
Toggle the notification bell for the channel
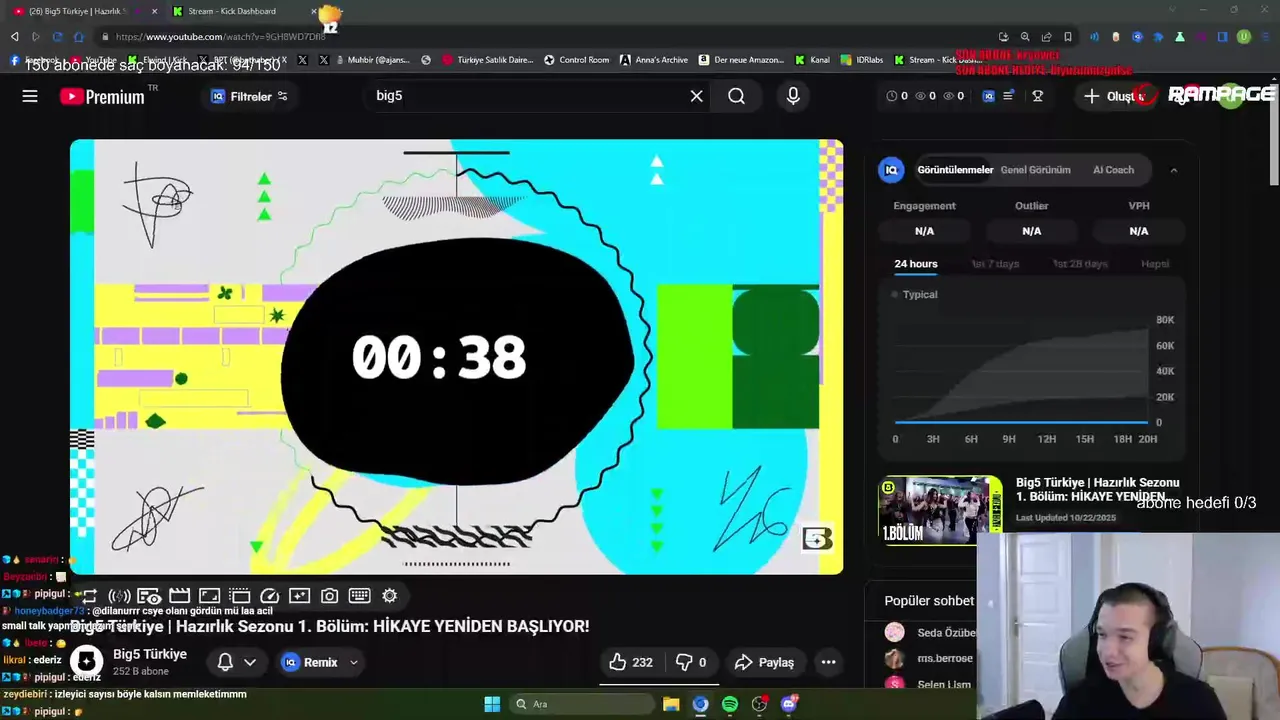pyautogui.click(x=225, y=662)
